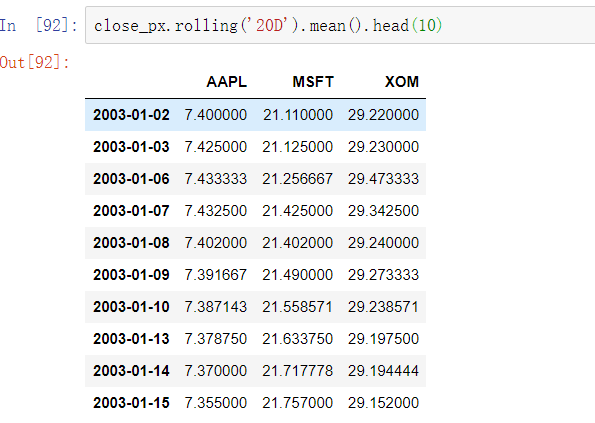595x423 pixels.
Task: Select row index 2003-01-10
Action: click(x=131, y=307)
